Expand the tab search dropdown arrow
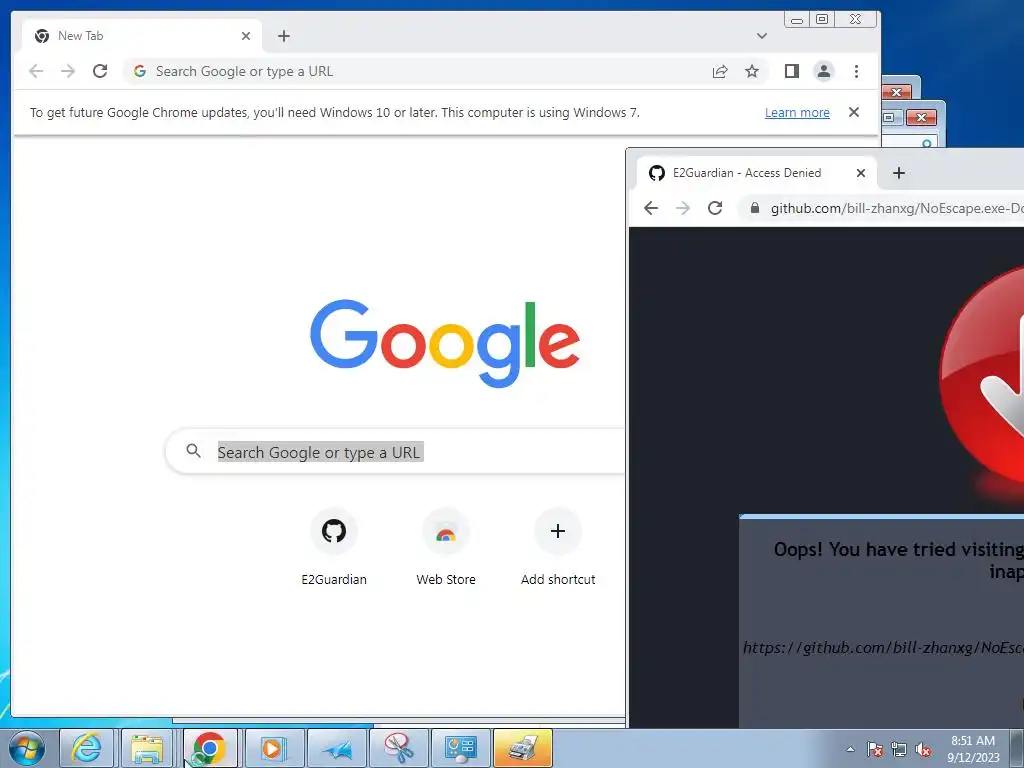This screenshot has height=768, width=1024. 761,36
